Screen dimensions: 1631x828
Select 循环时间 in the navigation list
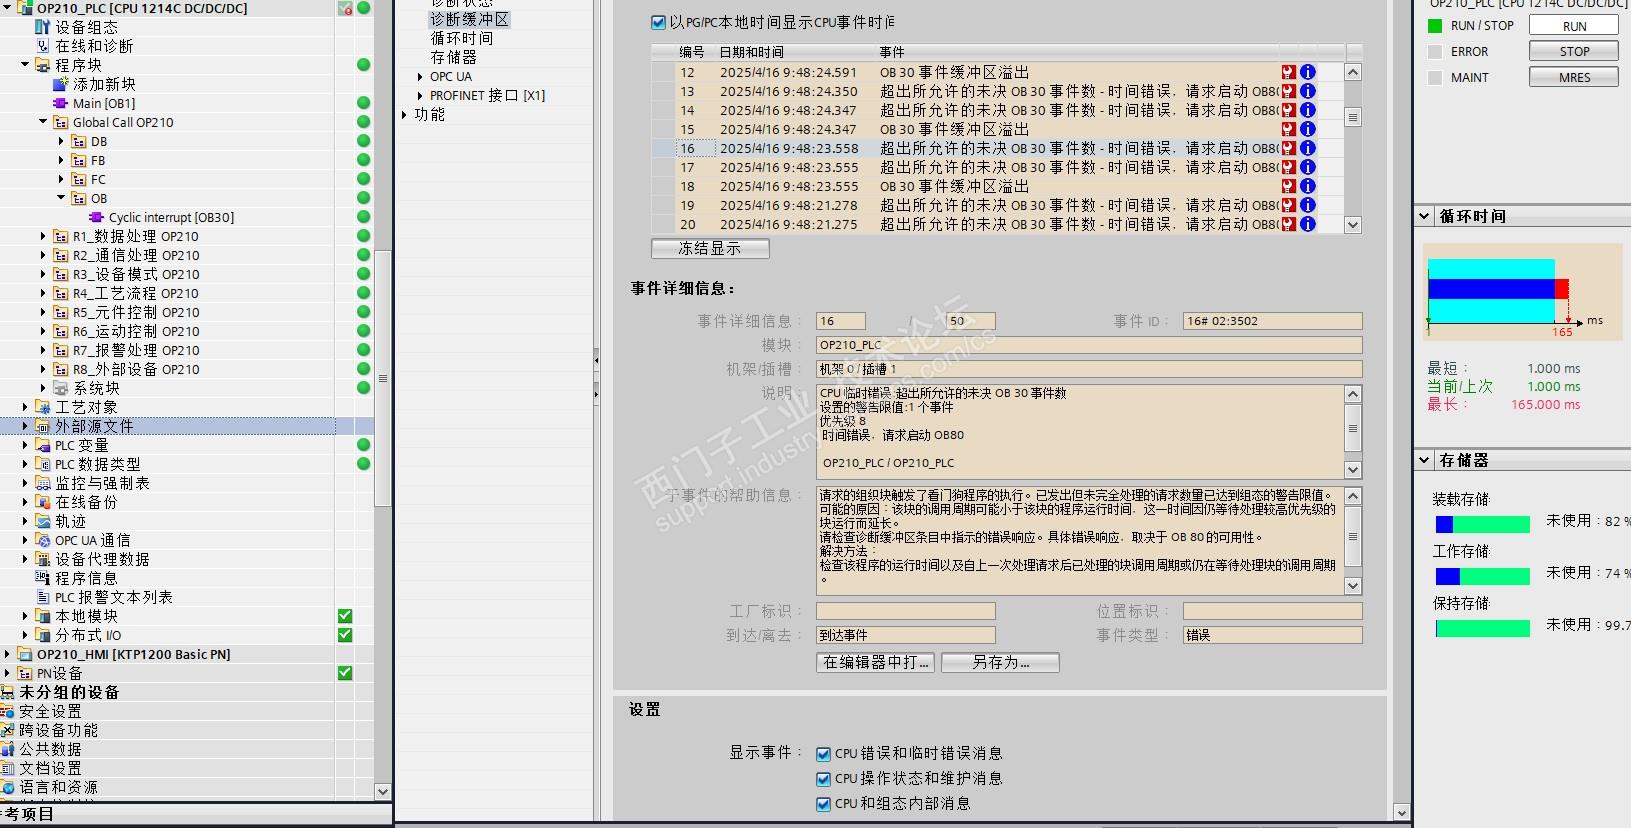461,38
